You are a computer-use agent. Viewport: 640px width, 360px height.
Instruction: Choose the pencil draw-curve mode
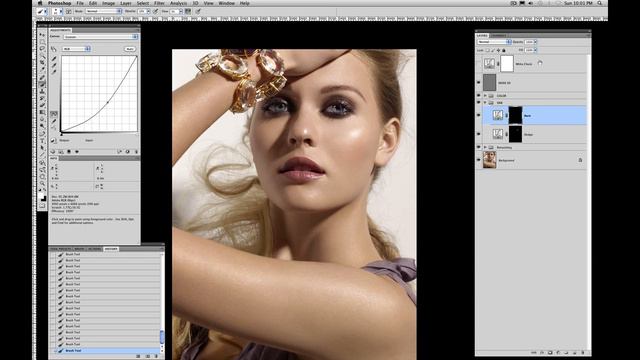point(54,121)
